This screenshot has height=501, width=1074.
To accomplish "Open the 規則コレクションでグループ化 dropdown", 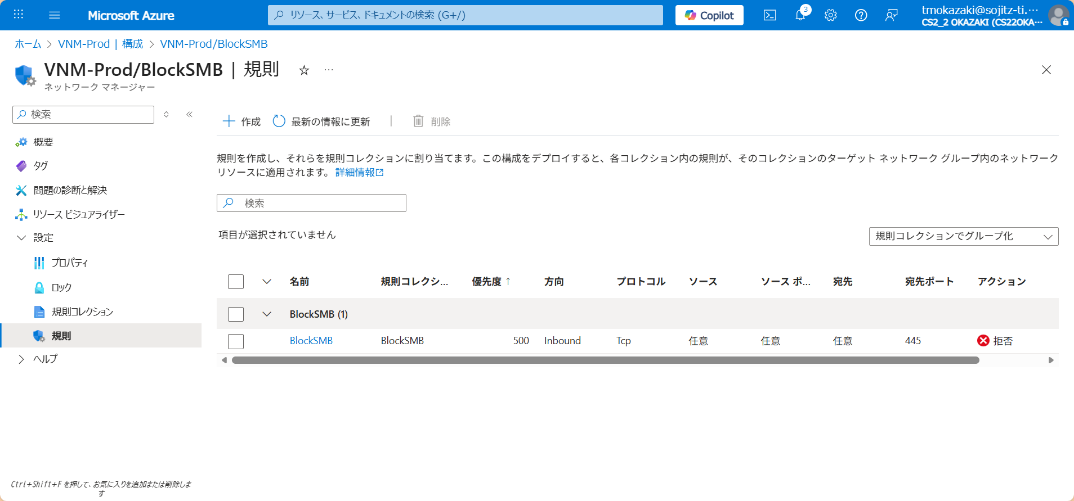I will pos(964,236).
